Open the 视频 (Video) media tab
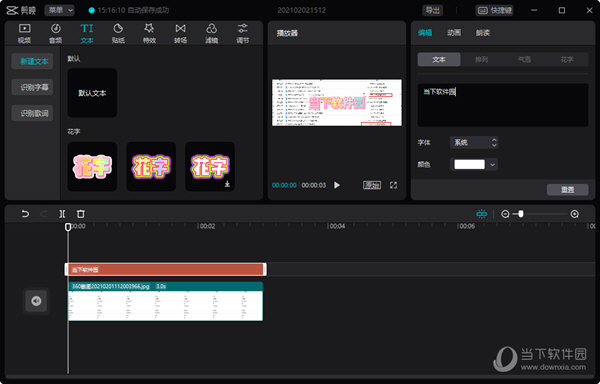 click(x=24, y=33)
